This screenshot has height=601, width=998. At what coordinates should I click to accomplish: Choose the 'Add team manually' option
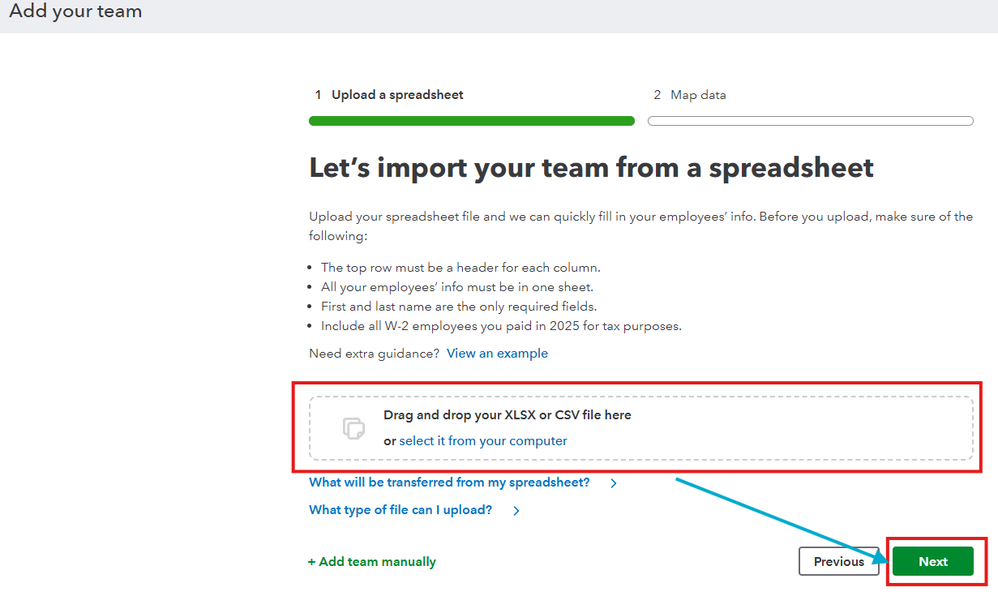[377, 562]
